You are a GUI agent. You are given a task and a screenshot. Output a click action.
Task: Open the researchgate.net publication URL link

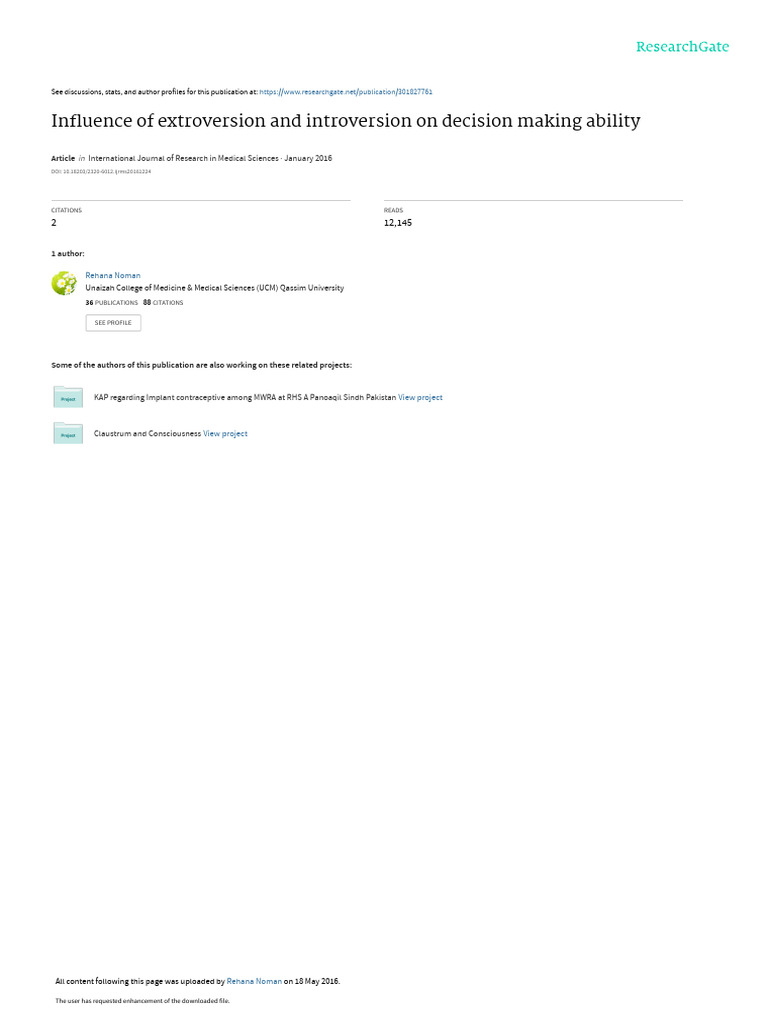[x=345, y=92]
